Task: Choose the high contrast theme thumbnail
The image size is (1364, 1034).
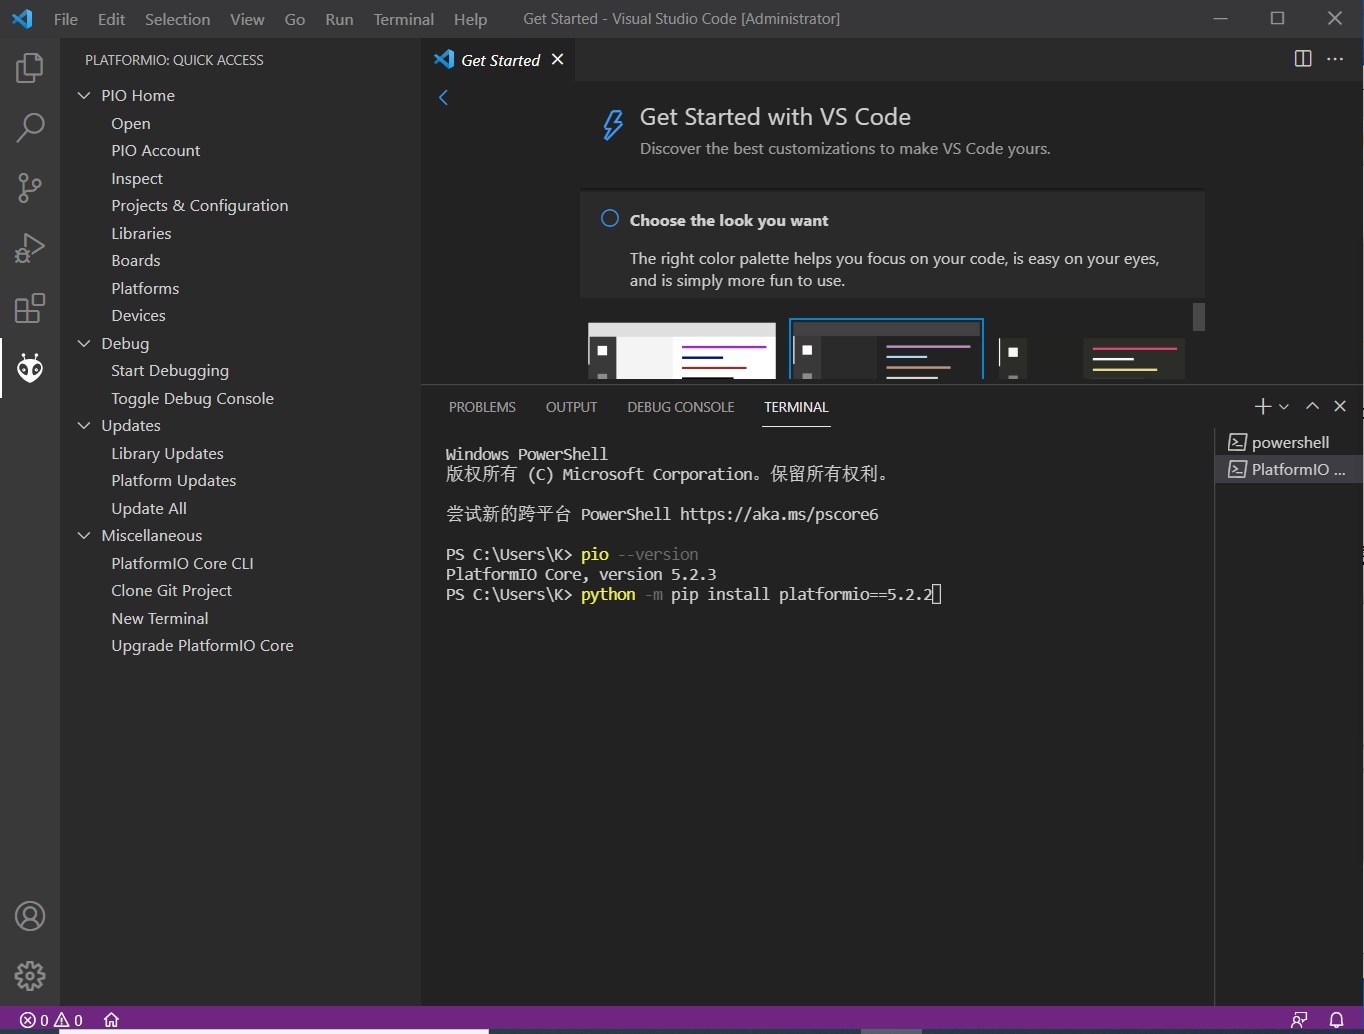Action: (x=1092, y=357)
